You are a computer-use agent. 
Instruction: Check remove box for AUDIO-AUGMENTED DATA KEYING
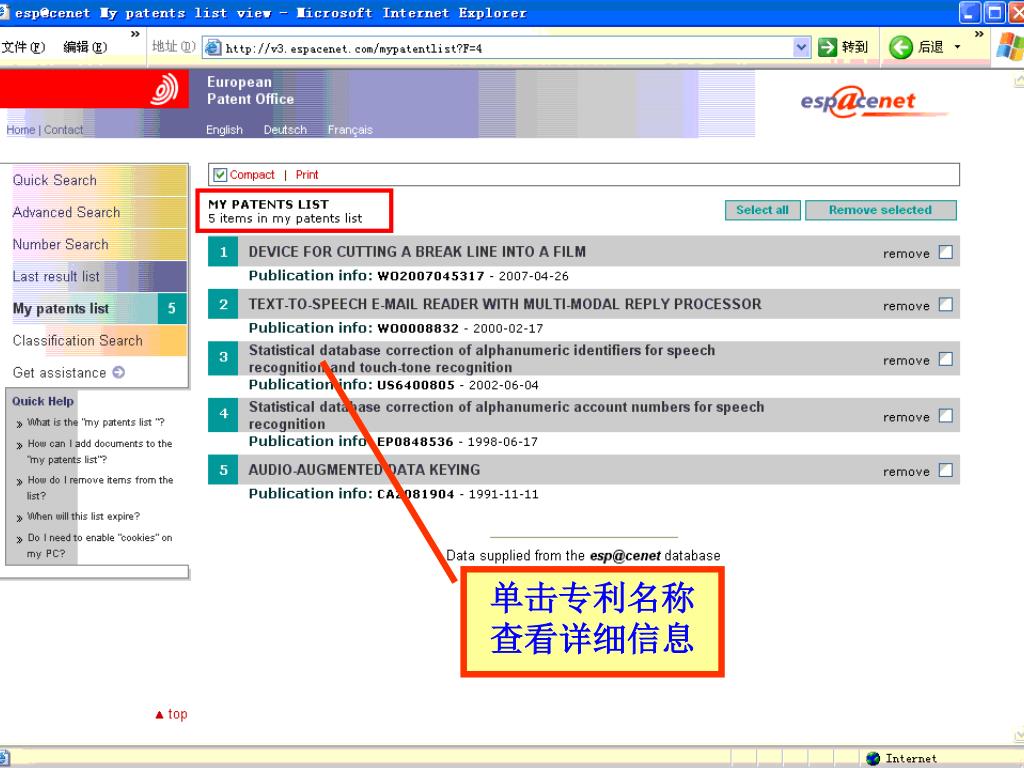(946, 470)
